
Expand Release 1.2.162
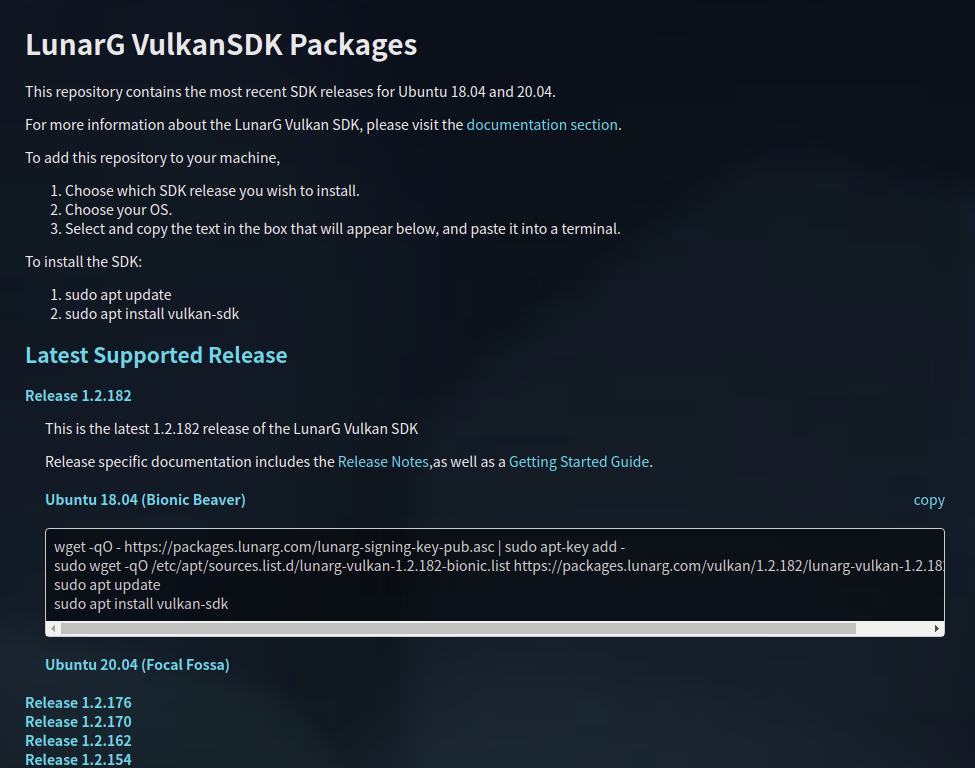(78, 740)
